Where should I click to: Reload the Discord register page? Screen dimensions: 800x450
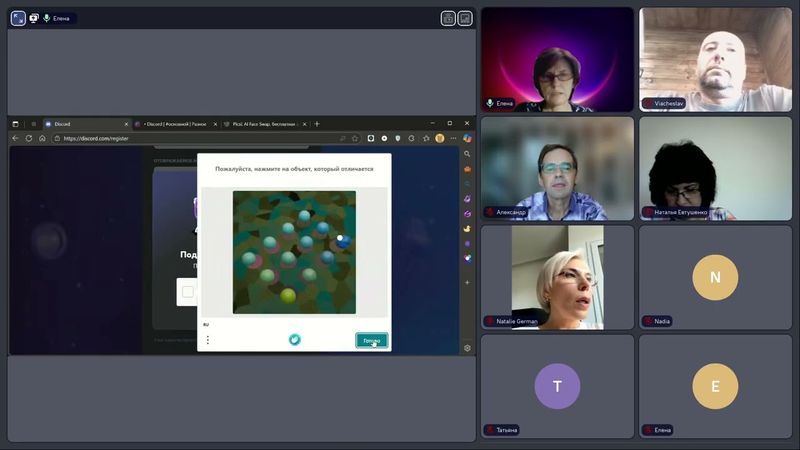29,138
